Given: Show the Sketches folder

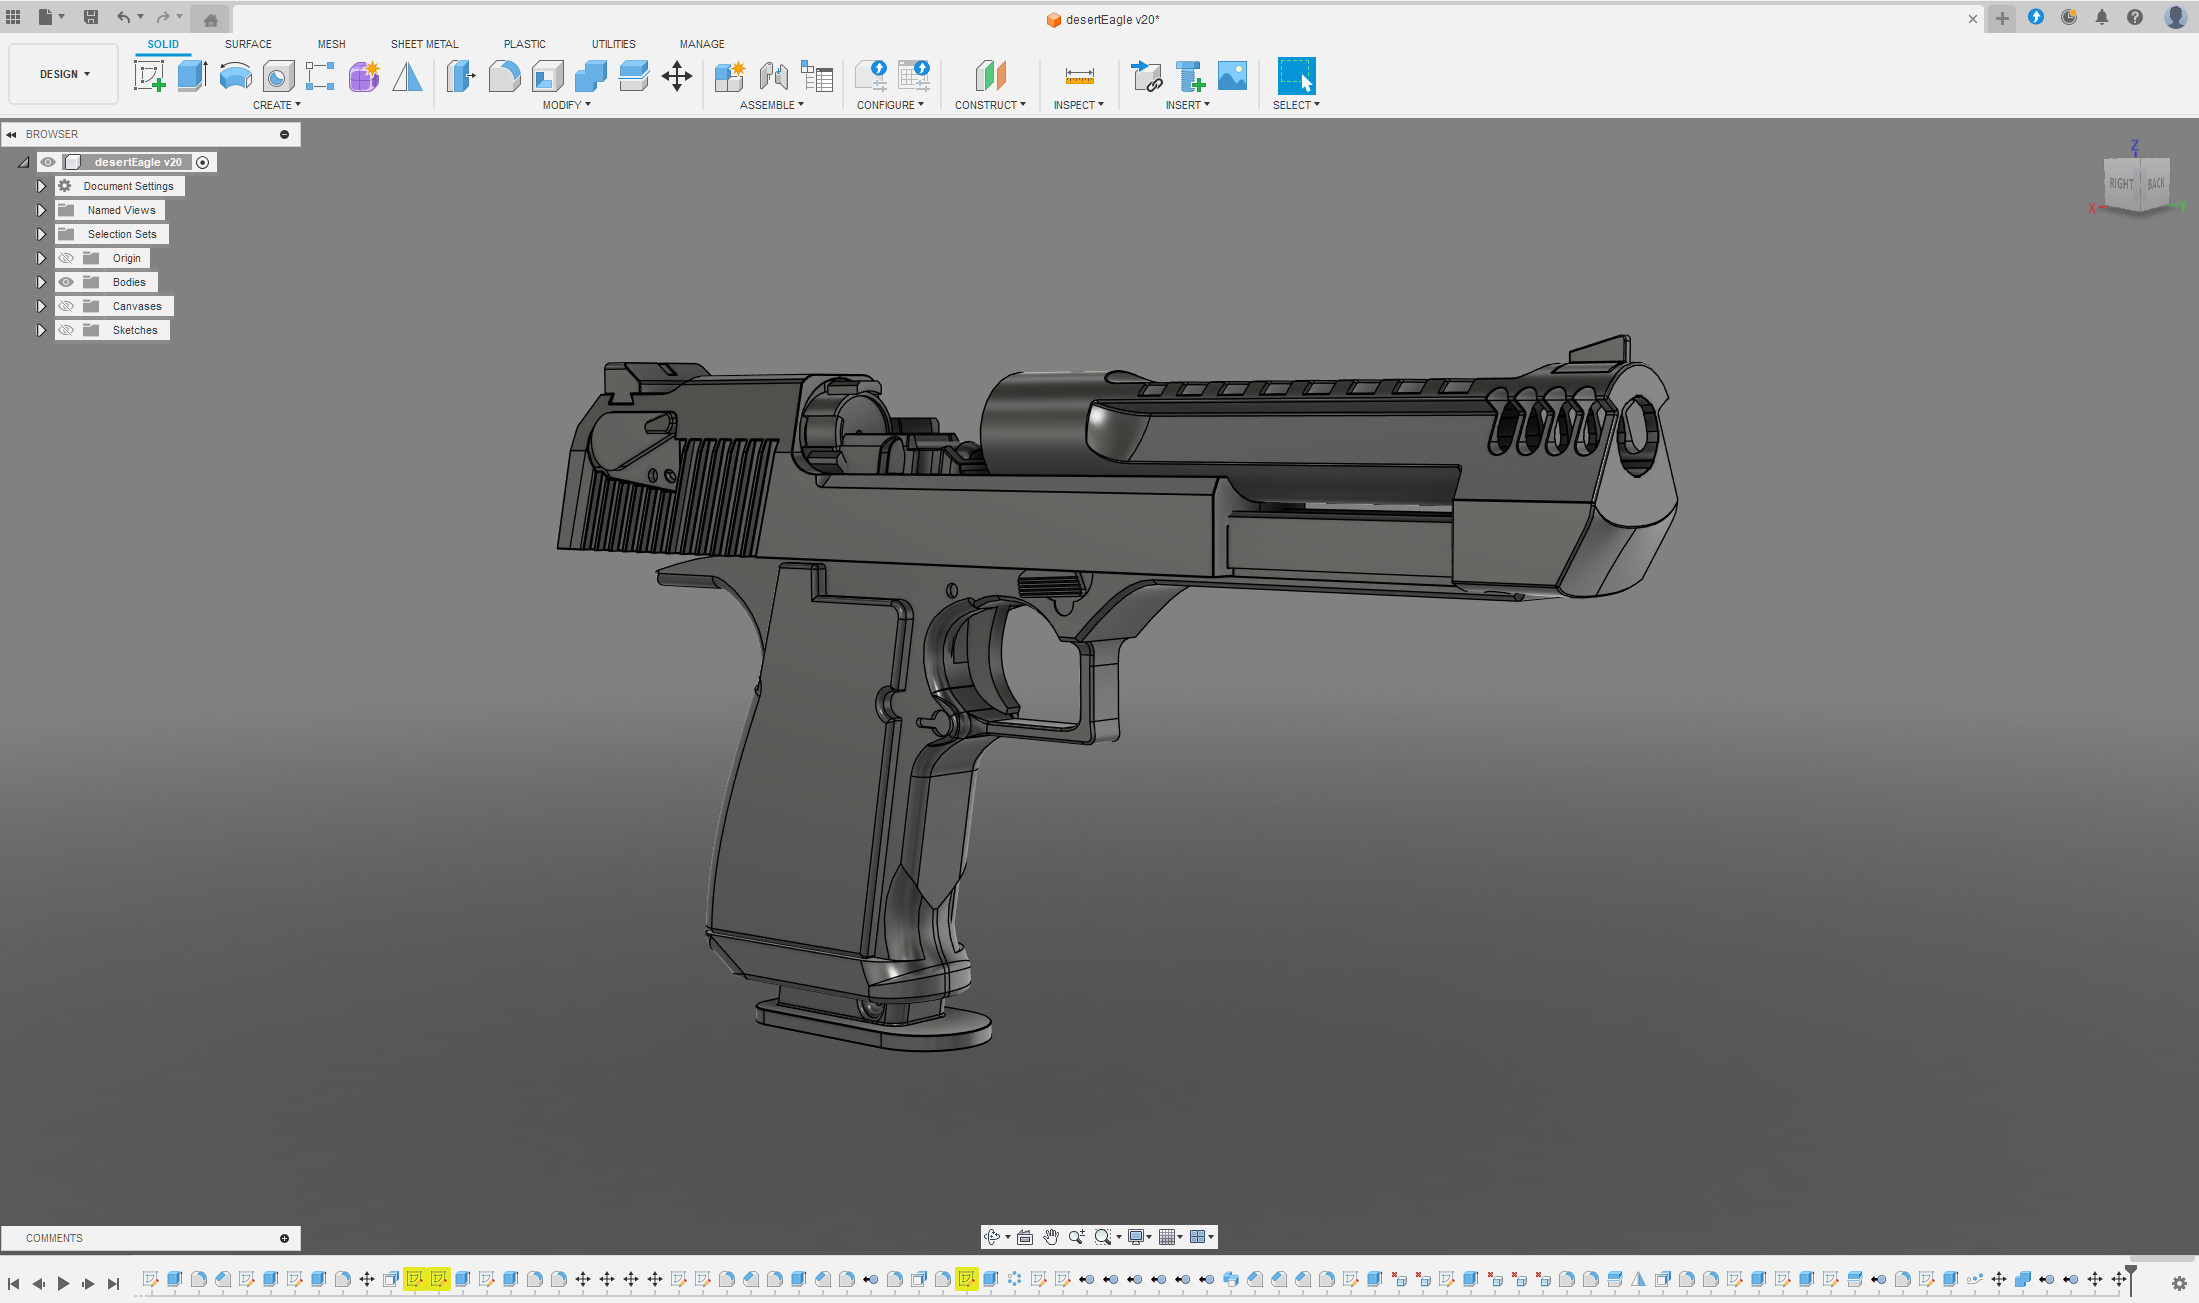Looking at the screenshot, I should (x=66, y=330).
